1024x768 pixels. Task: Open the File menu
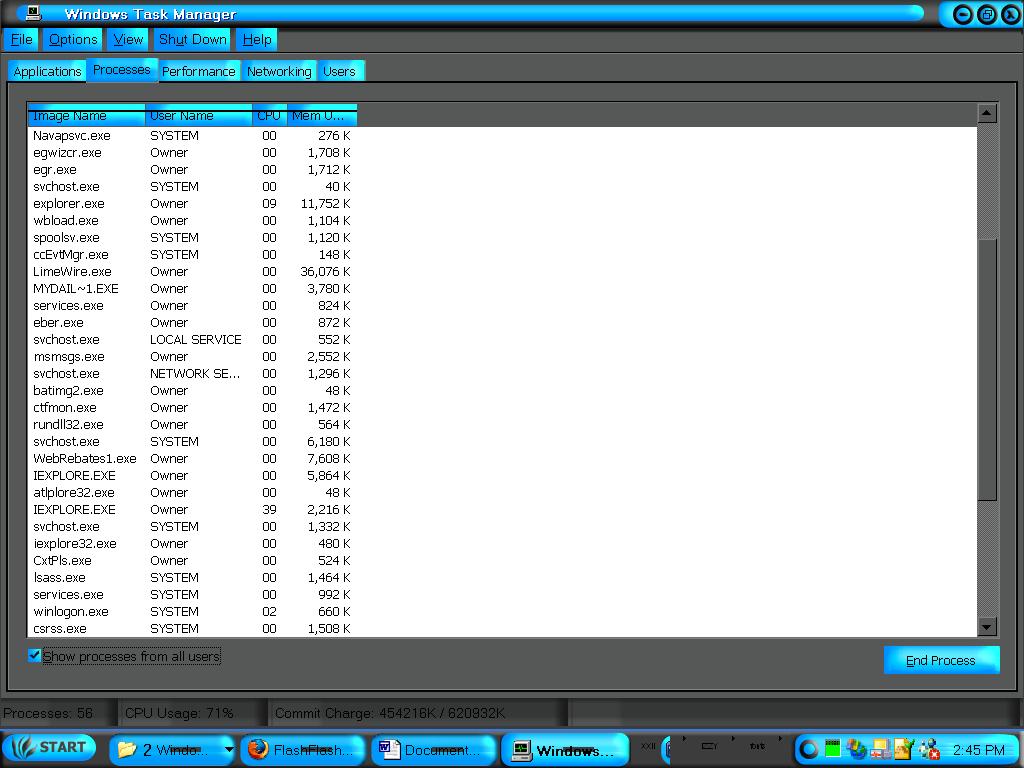pyautogui.click(x=22, y=39)
